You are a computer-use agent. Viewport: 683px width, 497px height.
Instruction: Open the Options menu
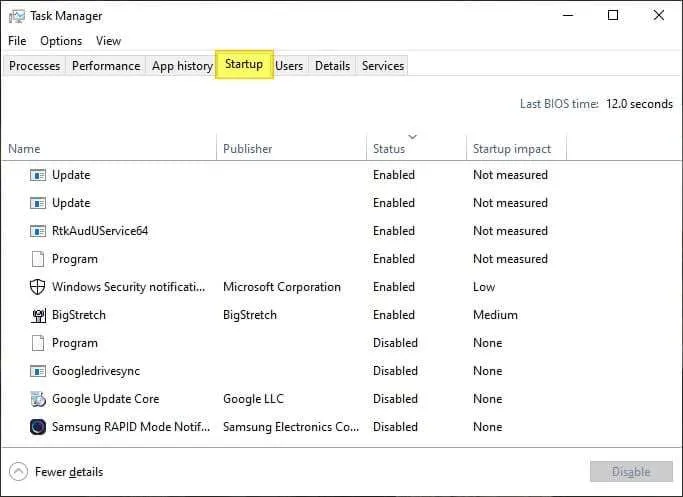(61, 41)
